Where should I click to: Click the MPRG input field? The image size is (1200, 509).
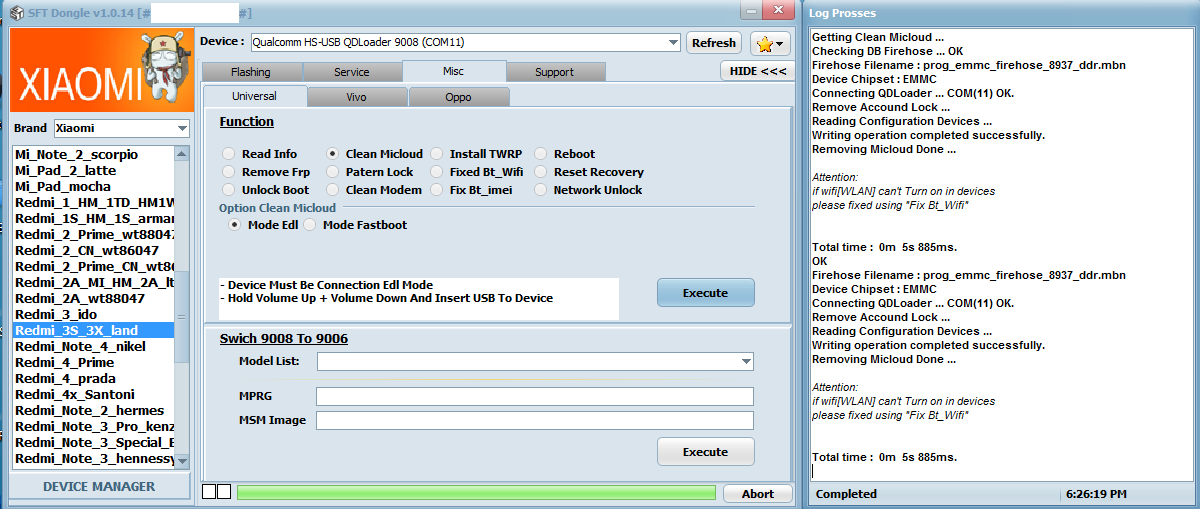tap(535, 397)
